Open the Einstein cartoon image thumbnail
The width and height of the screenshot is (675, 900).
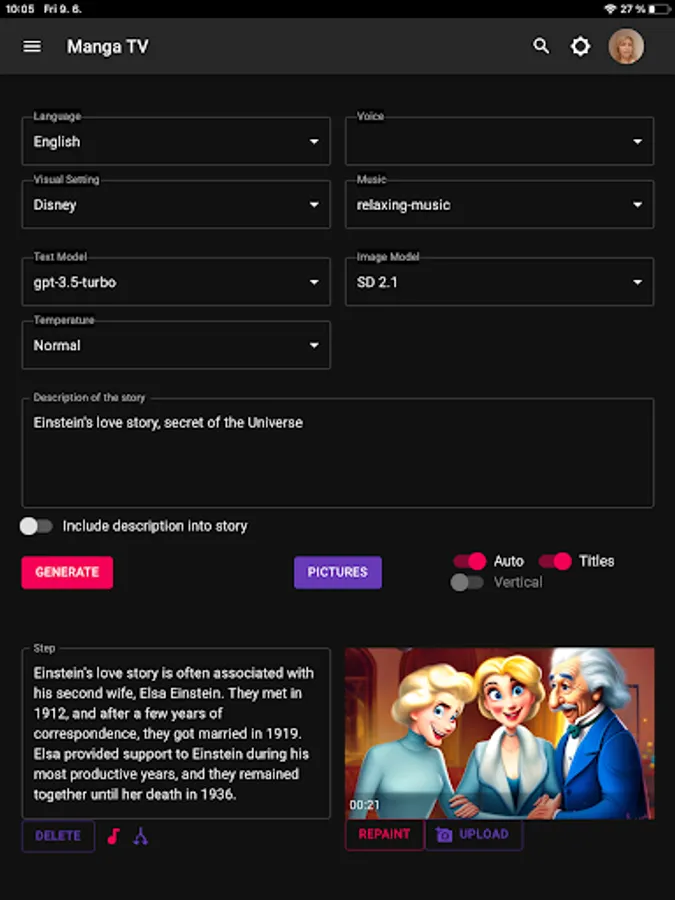(499, 733)
